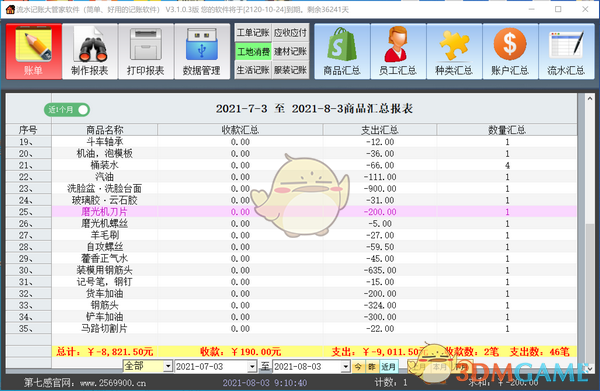Open 账户汇总 dollar coin icon
The height and width of the screenshot is (391, 600).
pos(510,51)
